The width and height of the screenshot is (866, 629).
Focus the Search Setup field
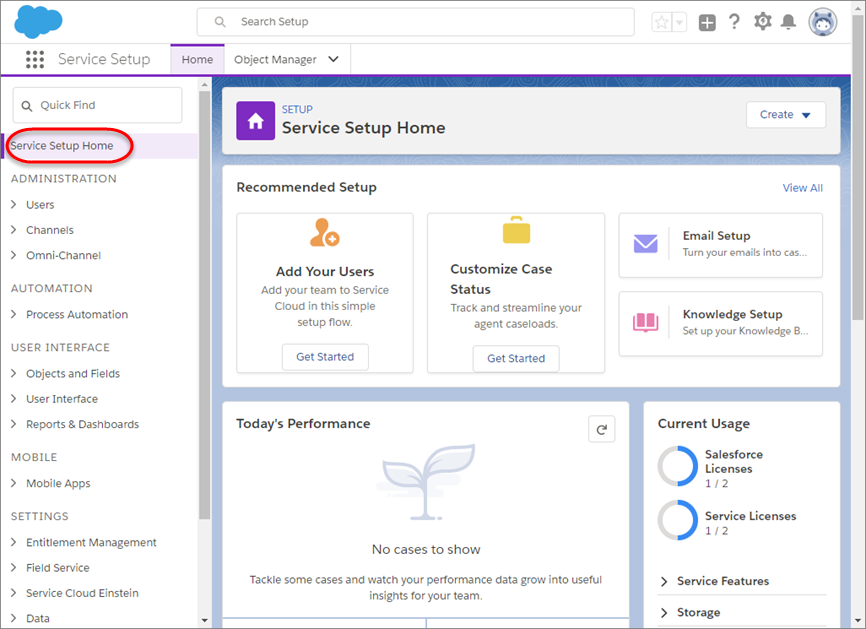pos(415,22)
